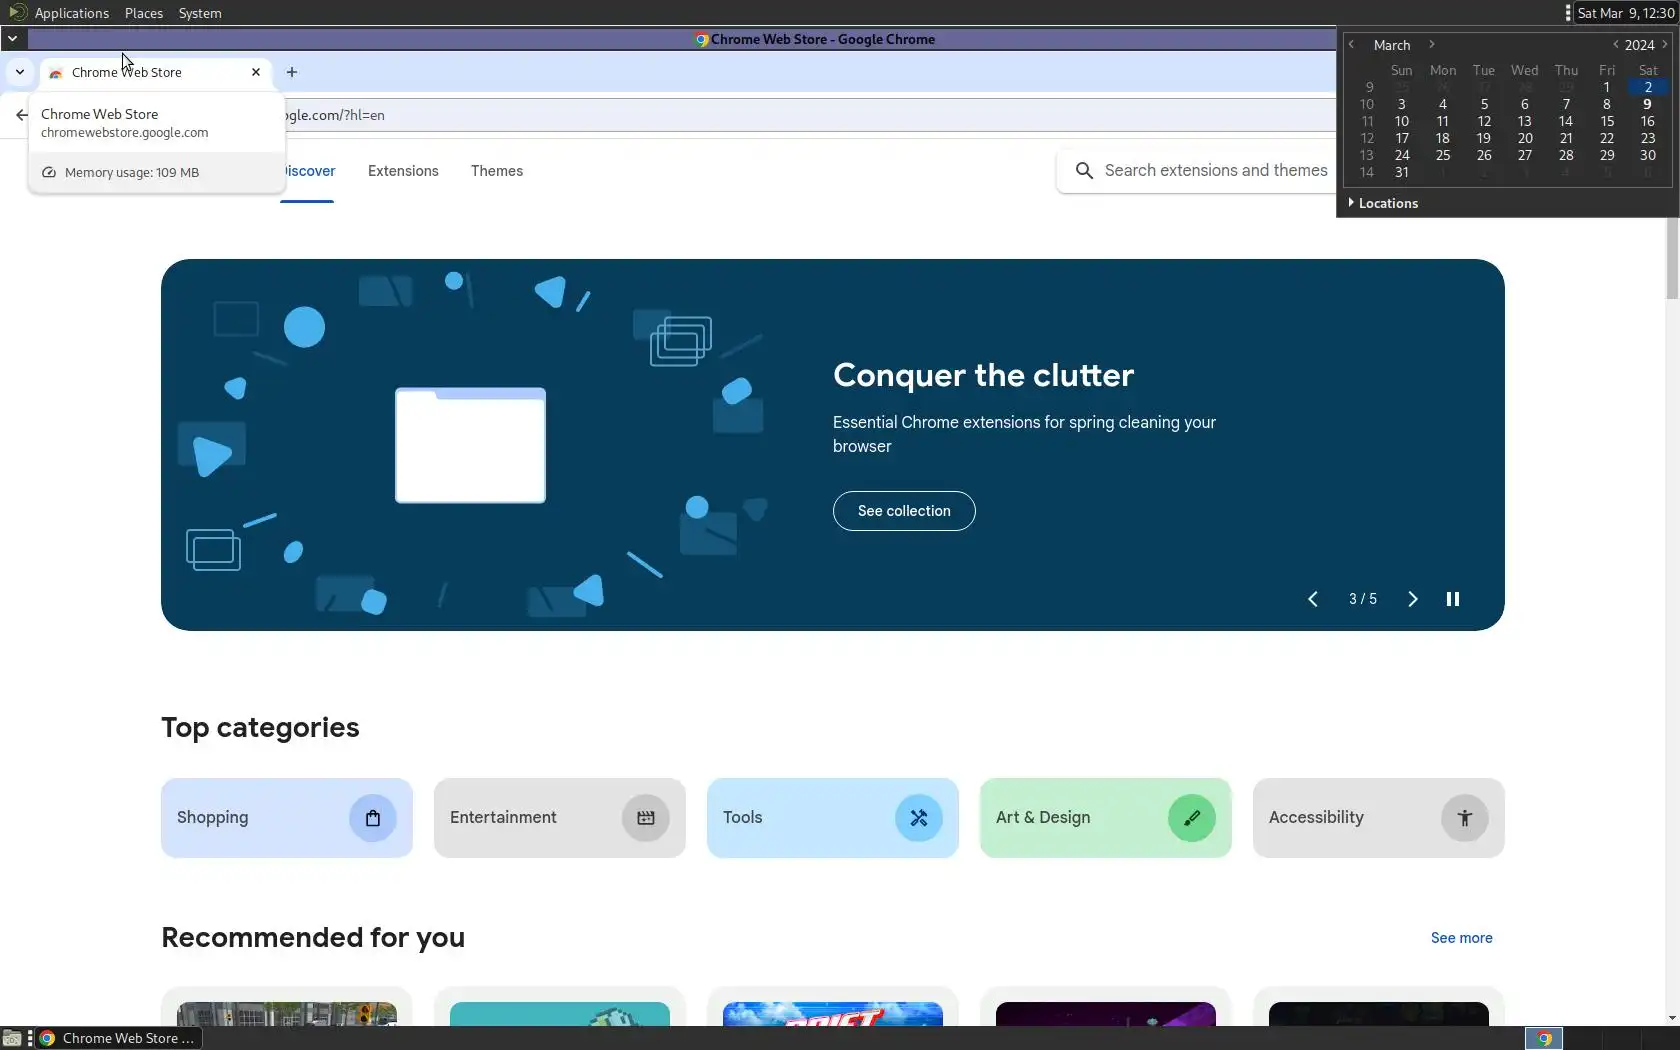Image resolution: width=1680 pixels, height=1050 pixels.
Task: Click chromewebstore.google.com in tab tooltip
Action: [125, 132]
